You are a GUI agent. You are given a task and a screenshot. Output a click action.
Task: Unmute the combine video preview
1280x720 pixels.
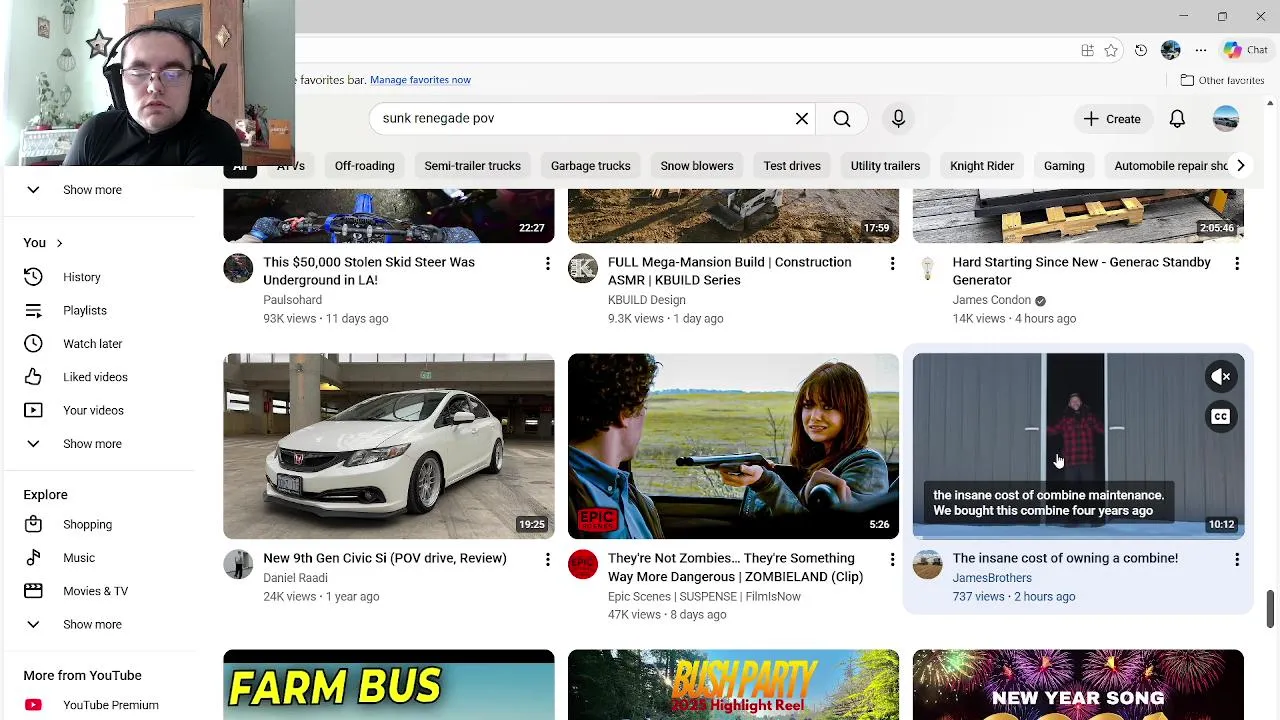[1221, 377]
